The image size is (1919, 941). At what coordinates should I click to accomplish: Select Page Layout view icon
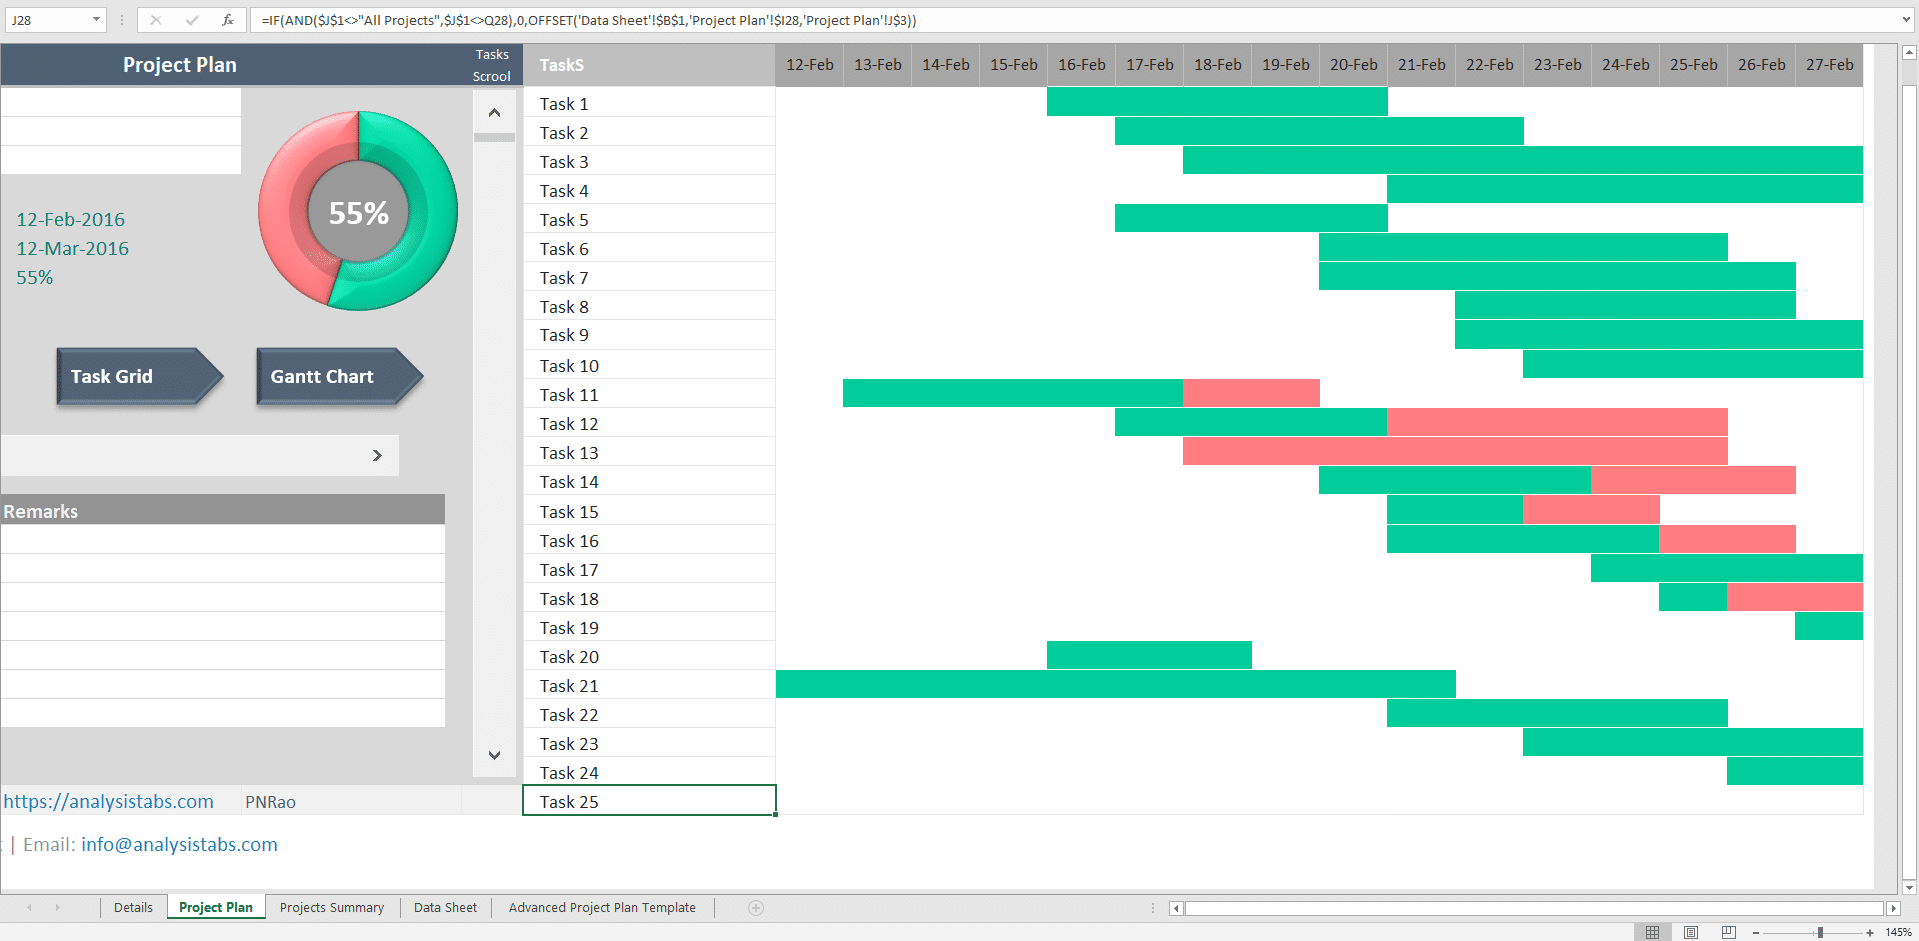1691,932
